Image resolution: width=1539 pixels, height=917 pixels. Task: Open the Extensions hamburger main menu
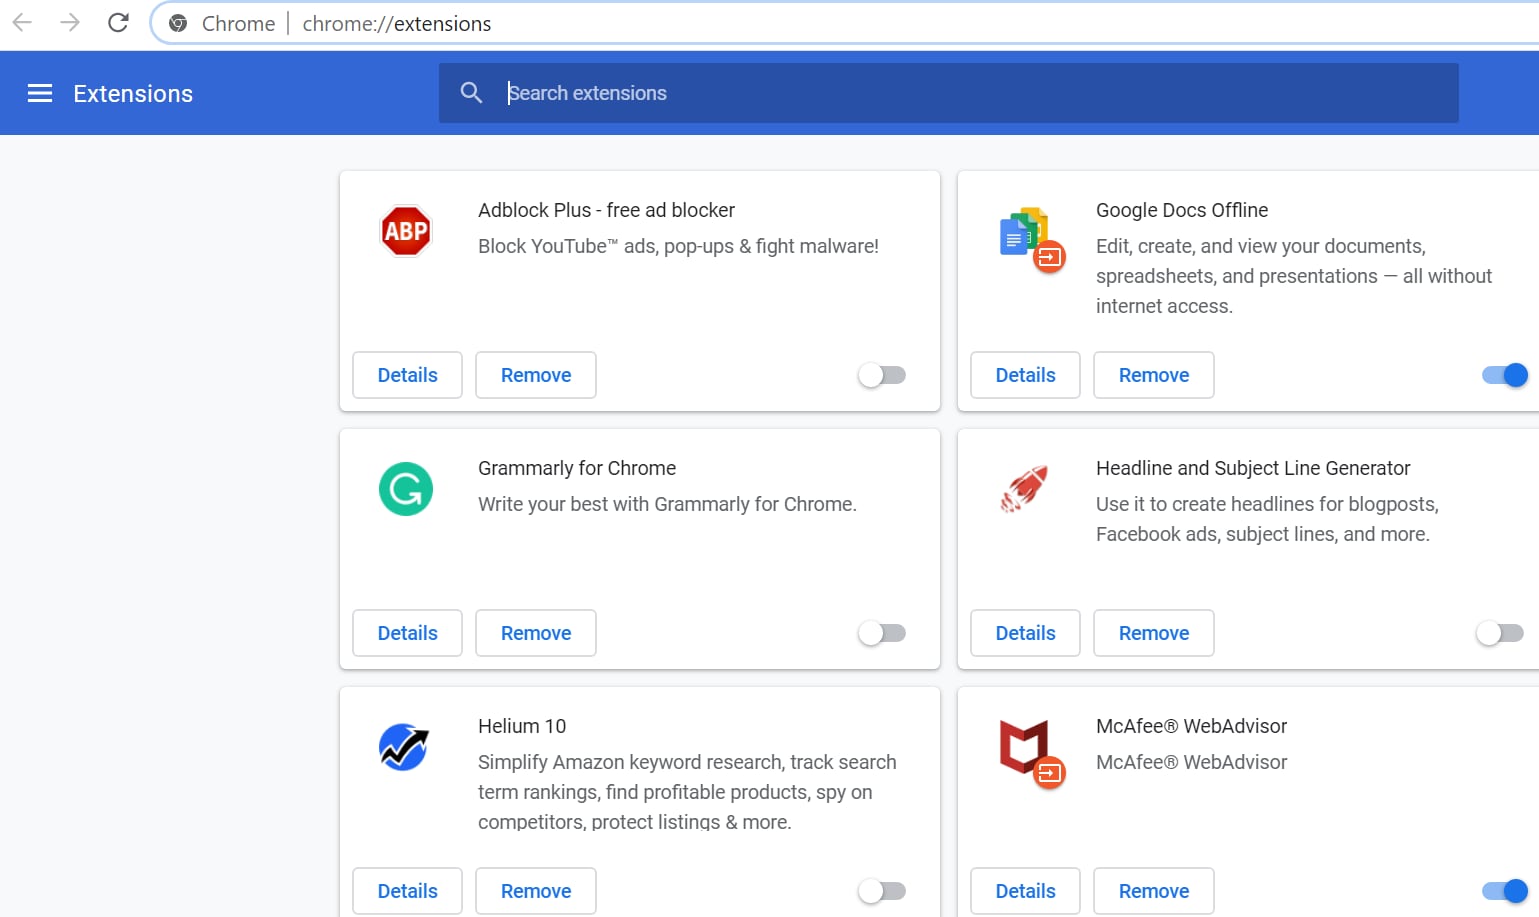pos(40,93)
